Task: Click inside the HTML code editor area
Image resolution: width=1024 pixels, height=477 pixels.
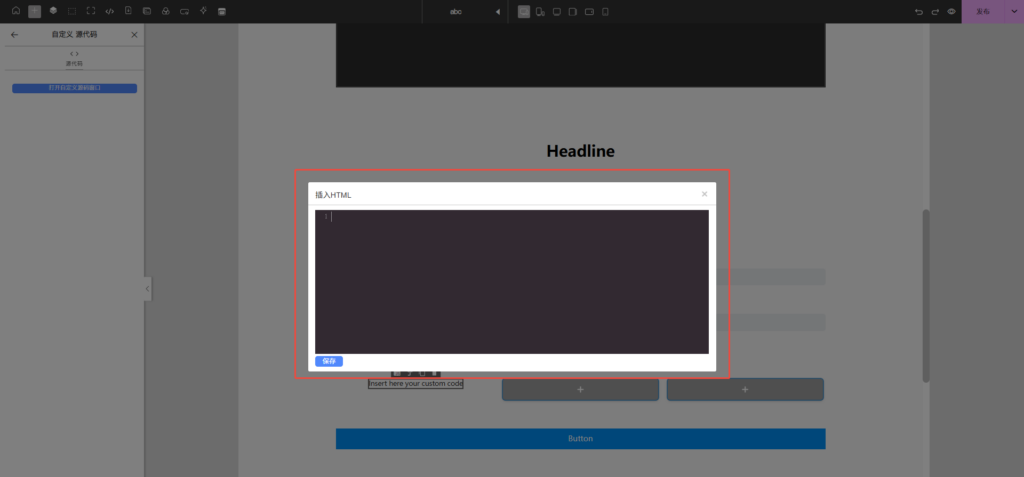Action: (512, 281)
